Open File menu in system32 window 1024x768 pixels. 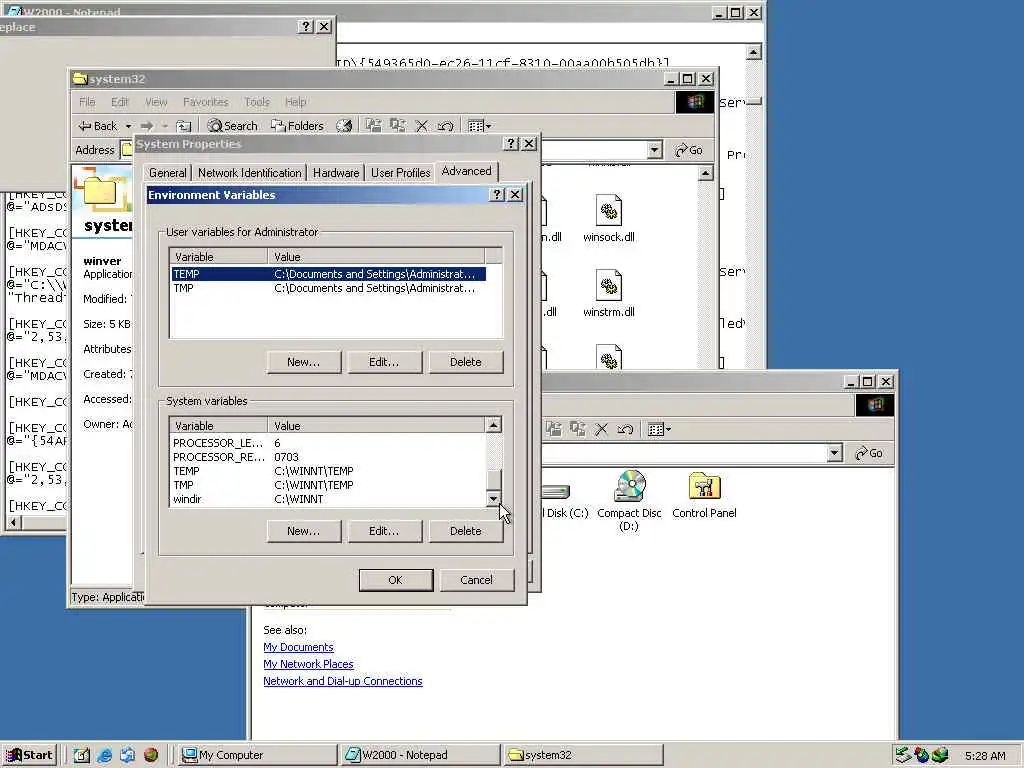87,102
